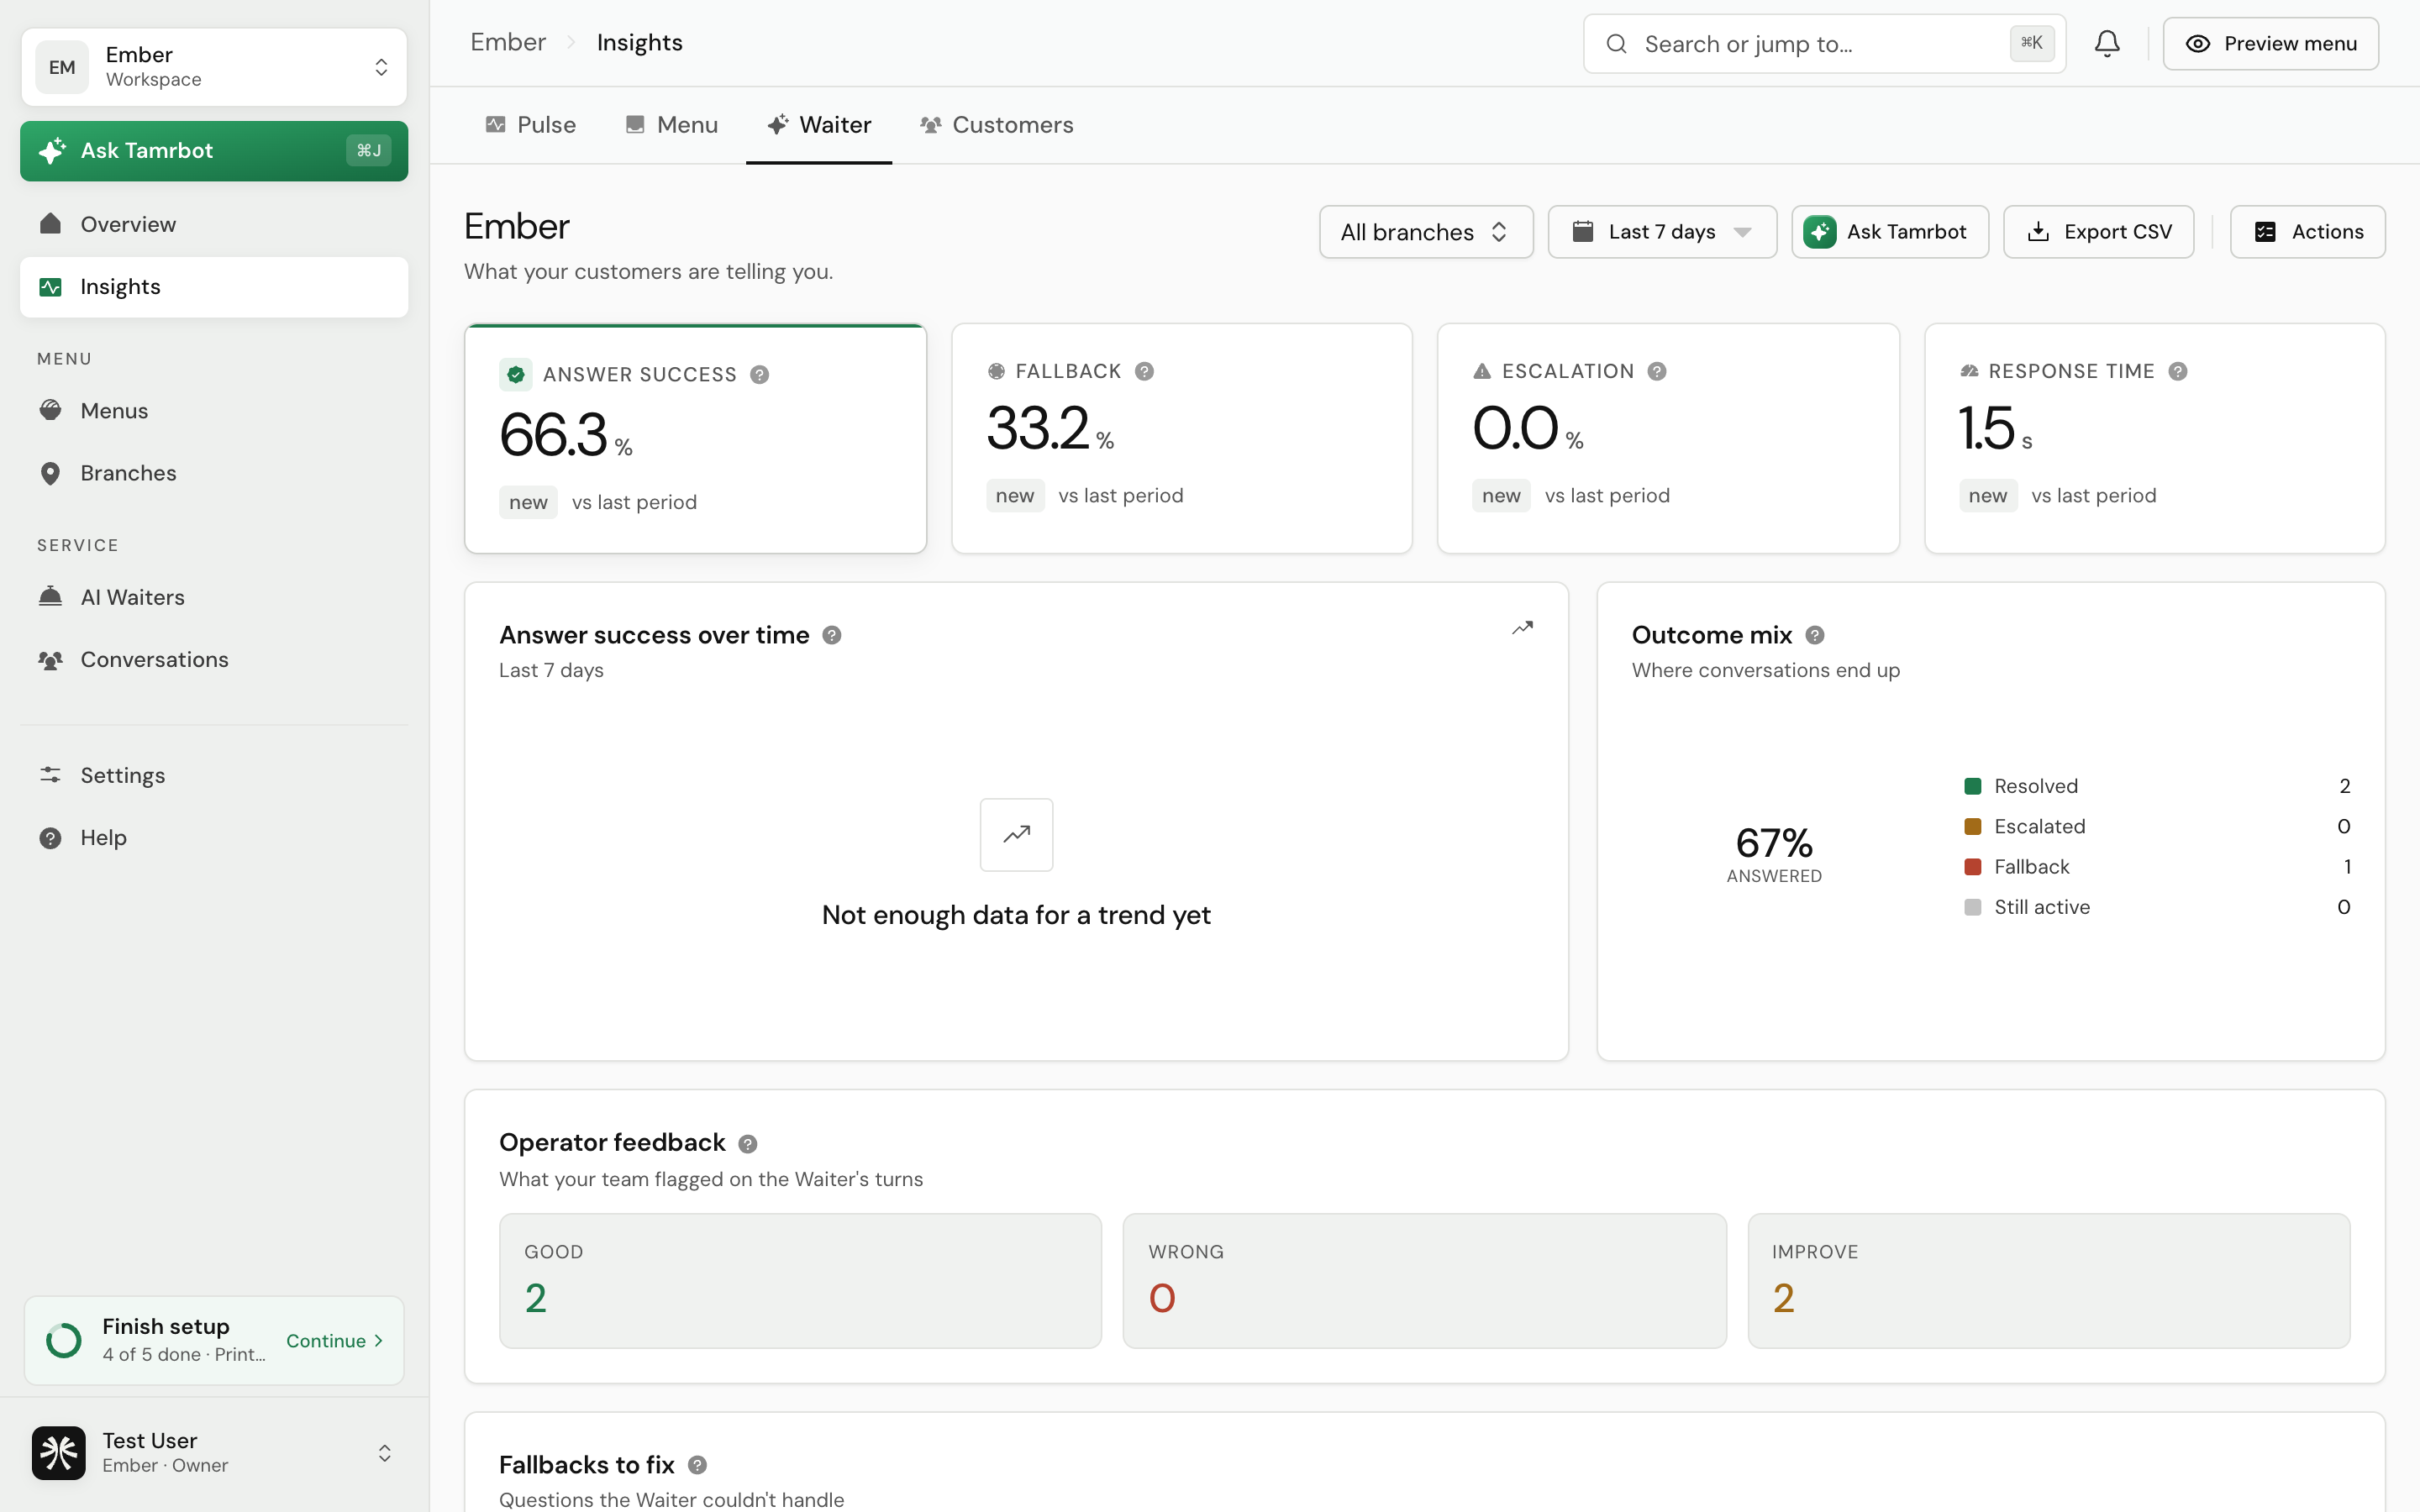This screenshot has height=1512, width=2420.
Task: Click the Ember breadcrumb link
Action: (508, 42)
